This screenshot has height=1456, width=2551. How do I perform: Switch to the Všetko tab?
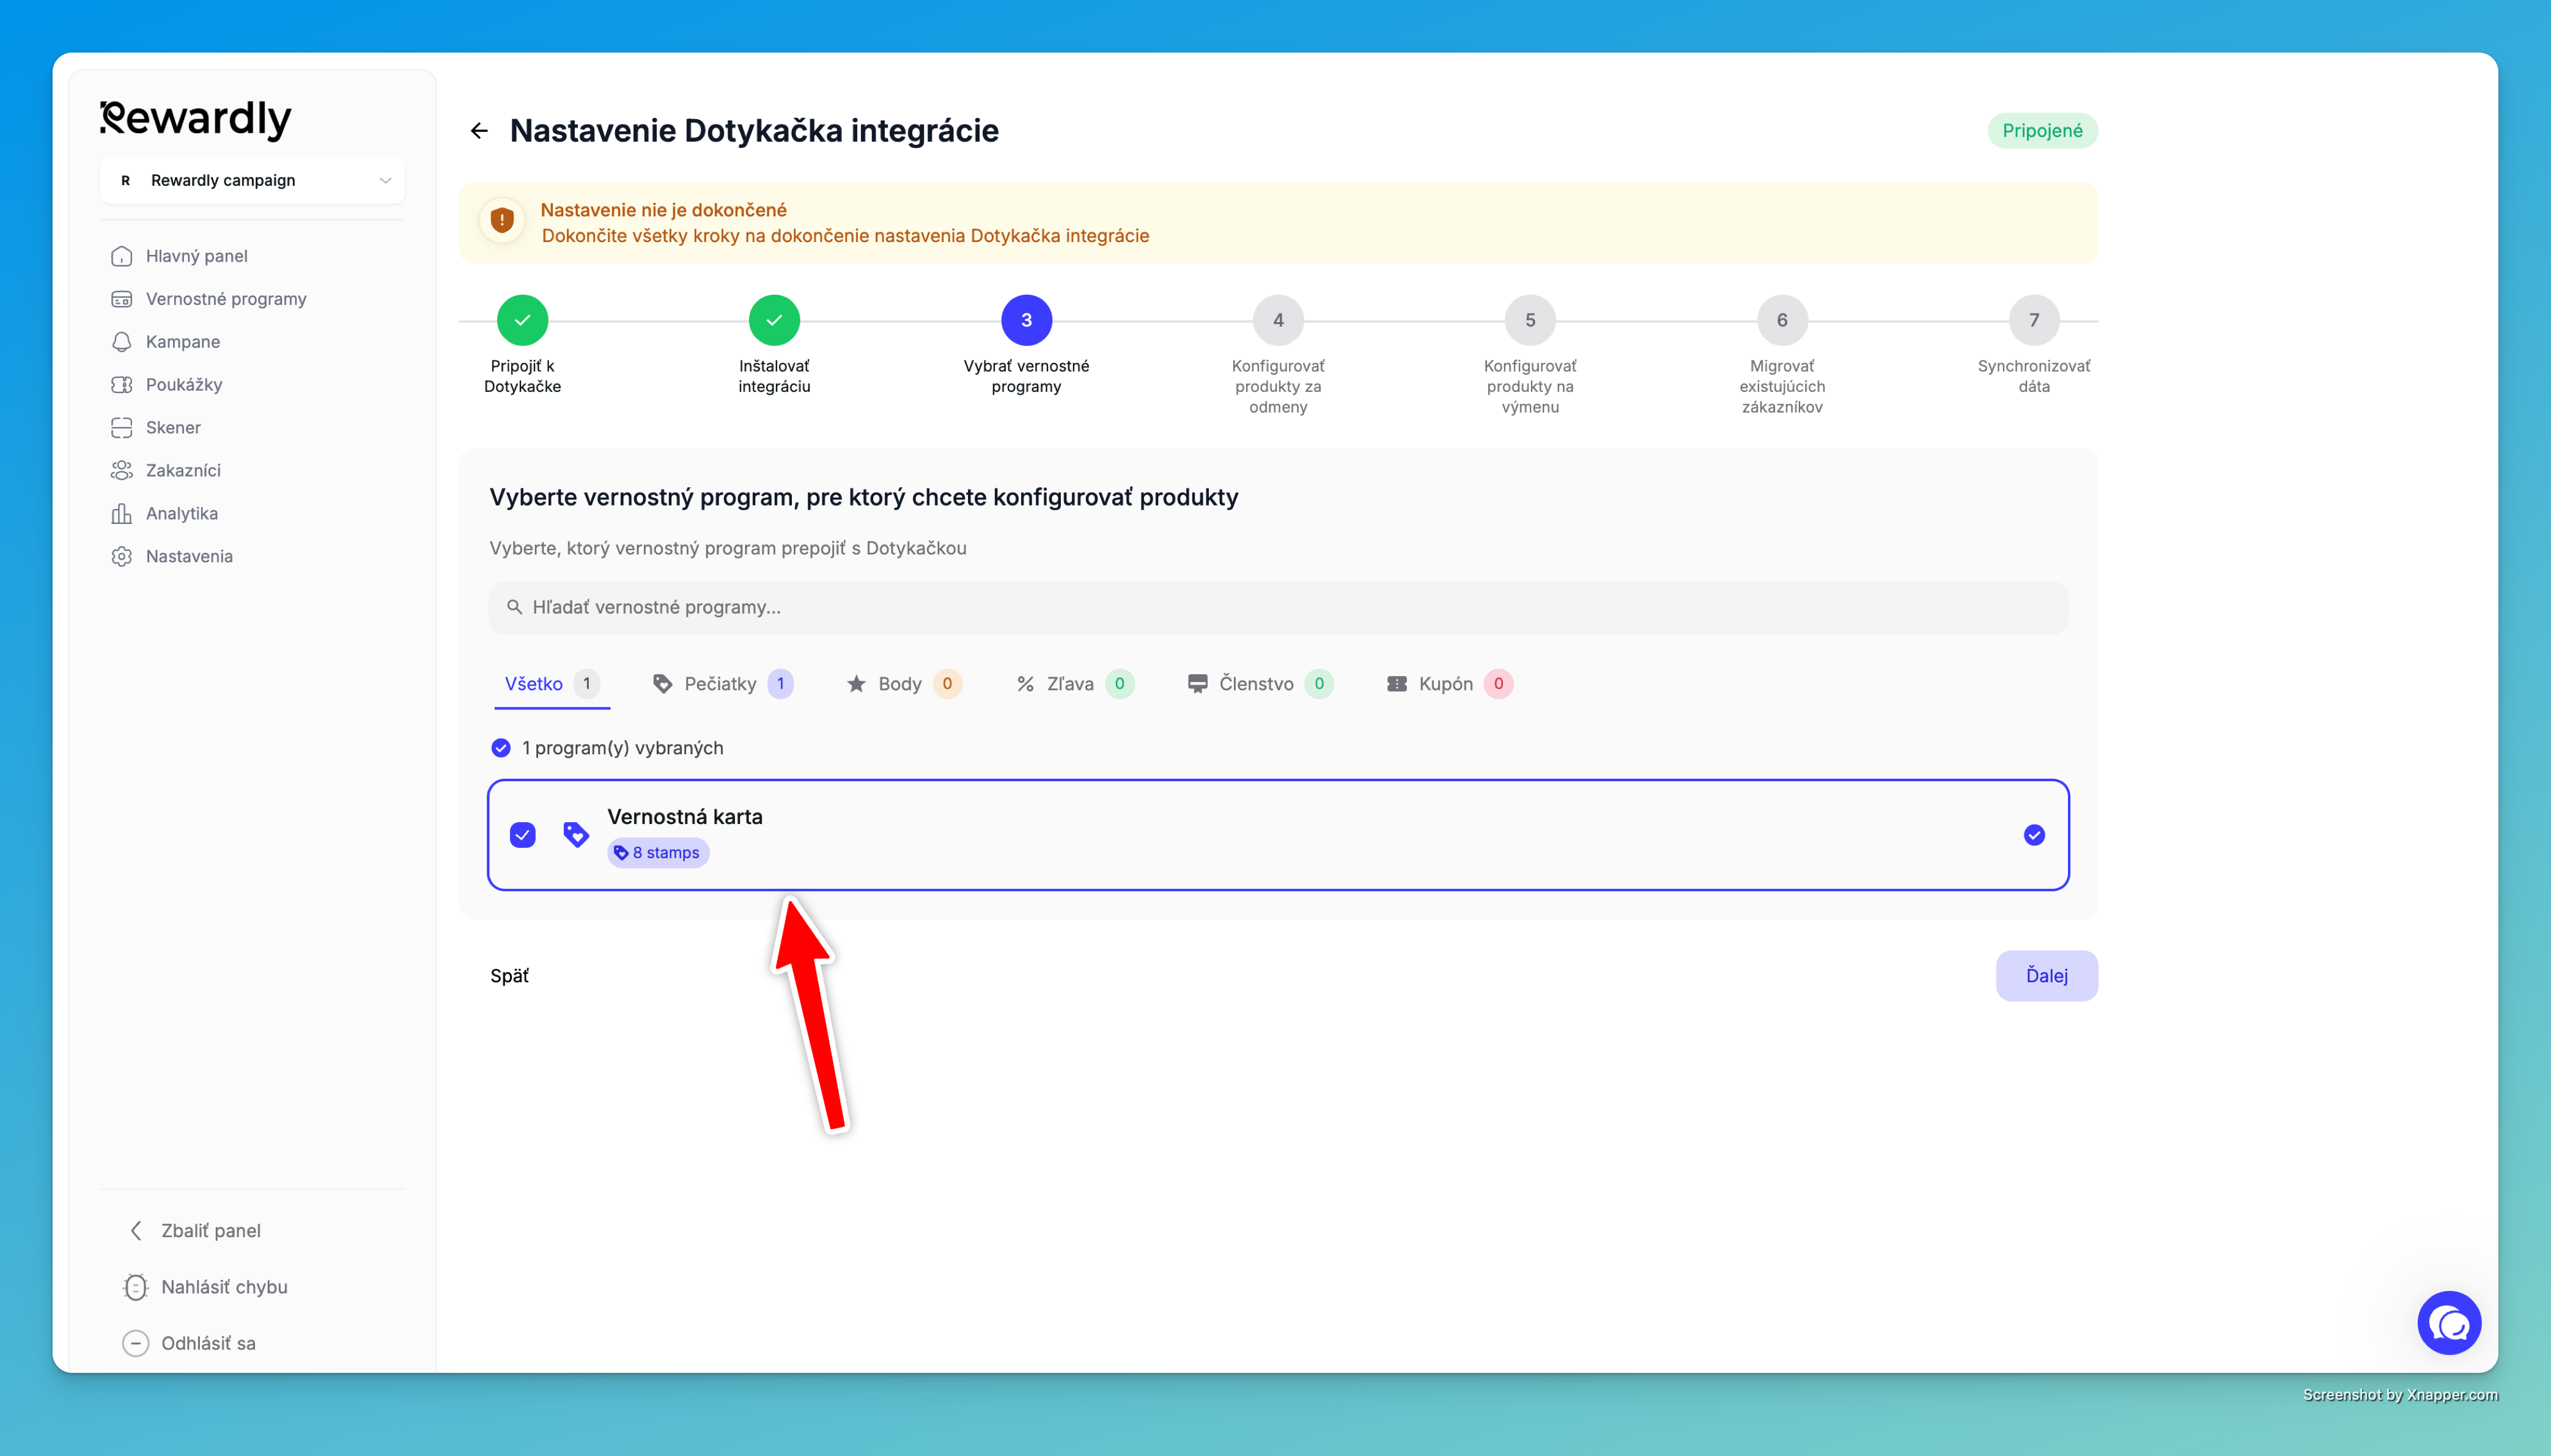(x=552, y=685)
